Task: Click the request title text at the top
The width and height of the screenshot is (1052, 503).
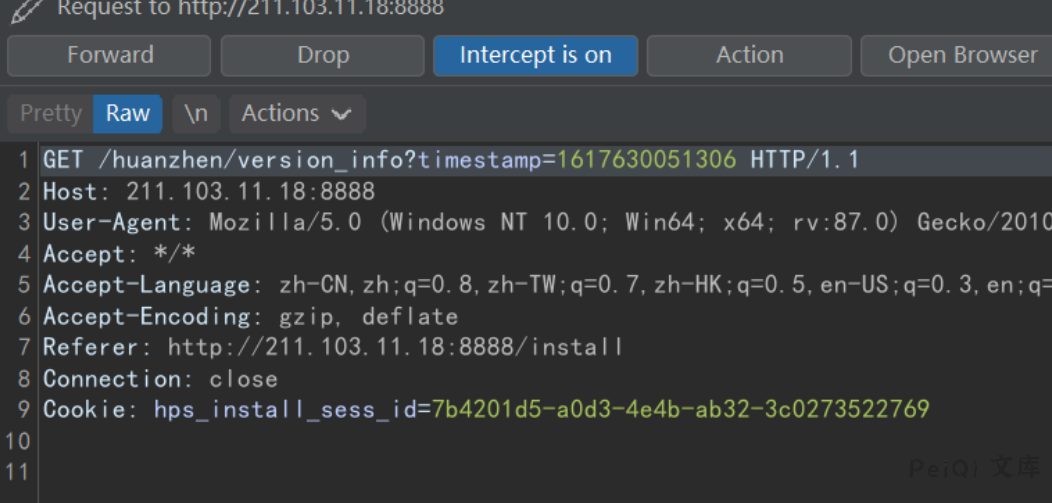Action: click(x=250, y=9)
